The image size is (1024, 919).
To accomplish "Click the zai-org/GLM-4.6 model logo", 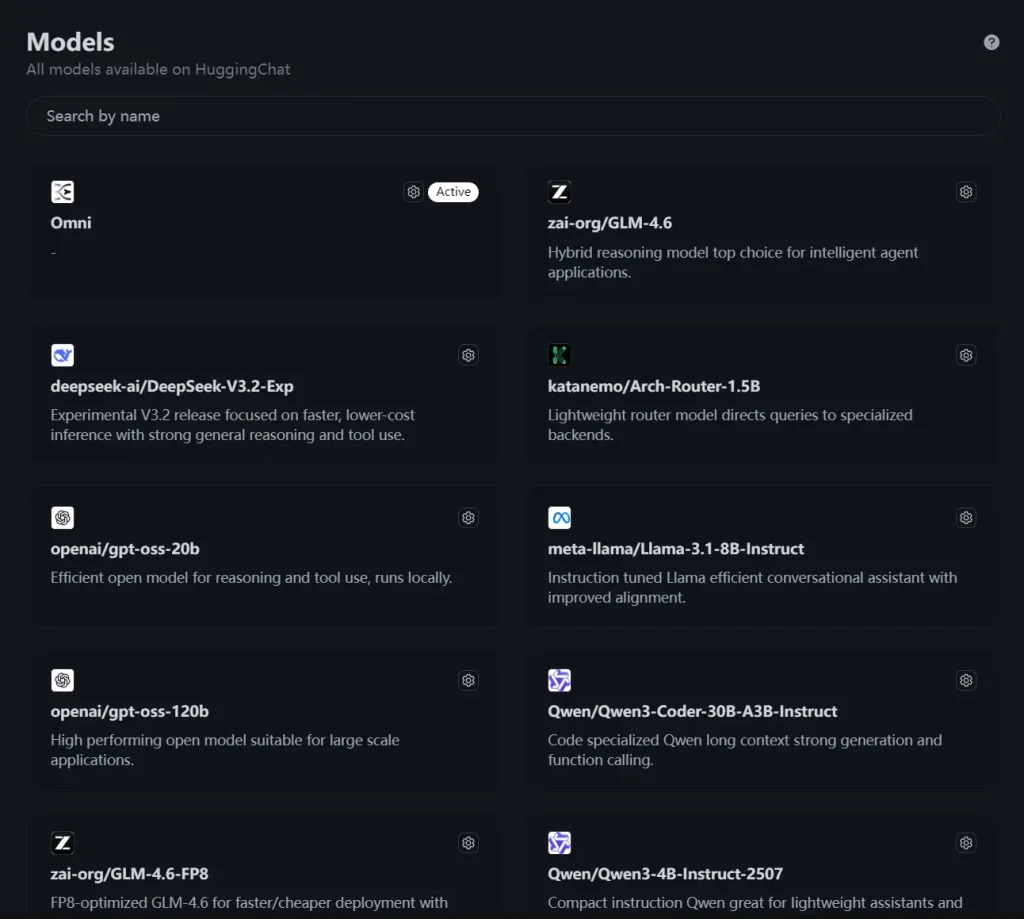I will 559,191.
